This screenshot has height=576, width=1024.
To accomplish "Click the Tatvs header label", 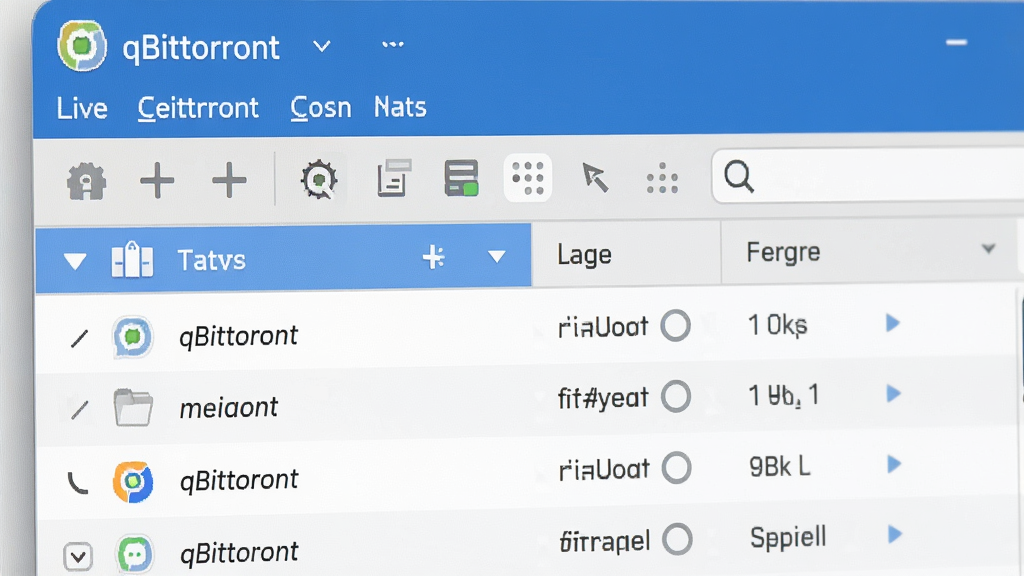I will point(212,261).
